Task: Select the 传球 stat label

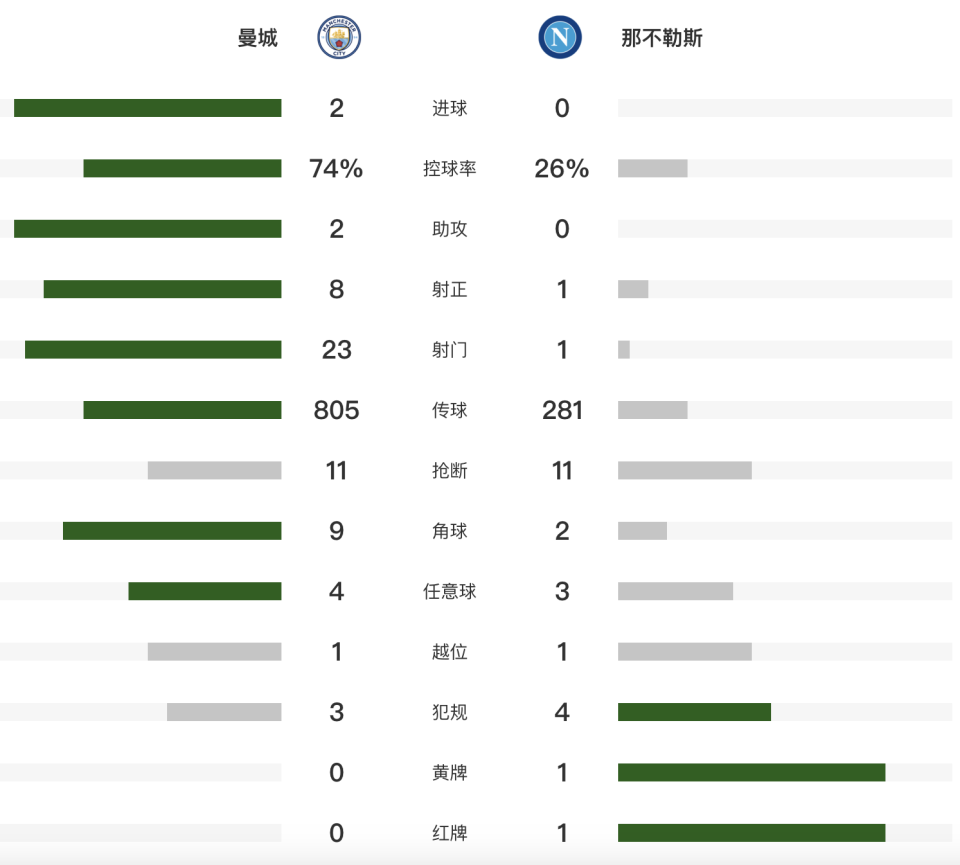Action: (449, 410)
